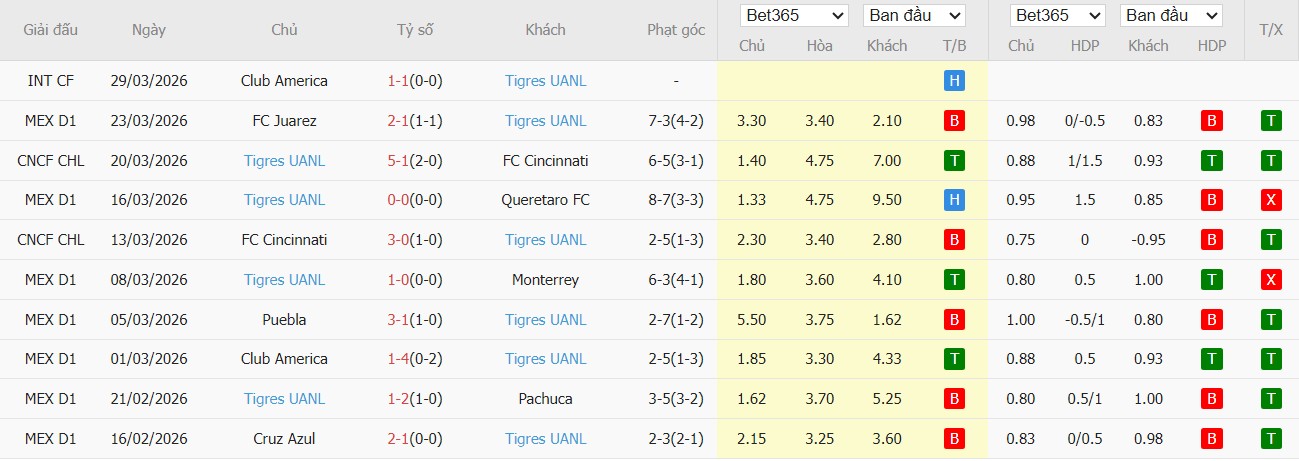Click red X badge in Queretaro FC row
The image size is (1299, 461).
1271,200
